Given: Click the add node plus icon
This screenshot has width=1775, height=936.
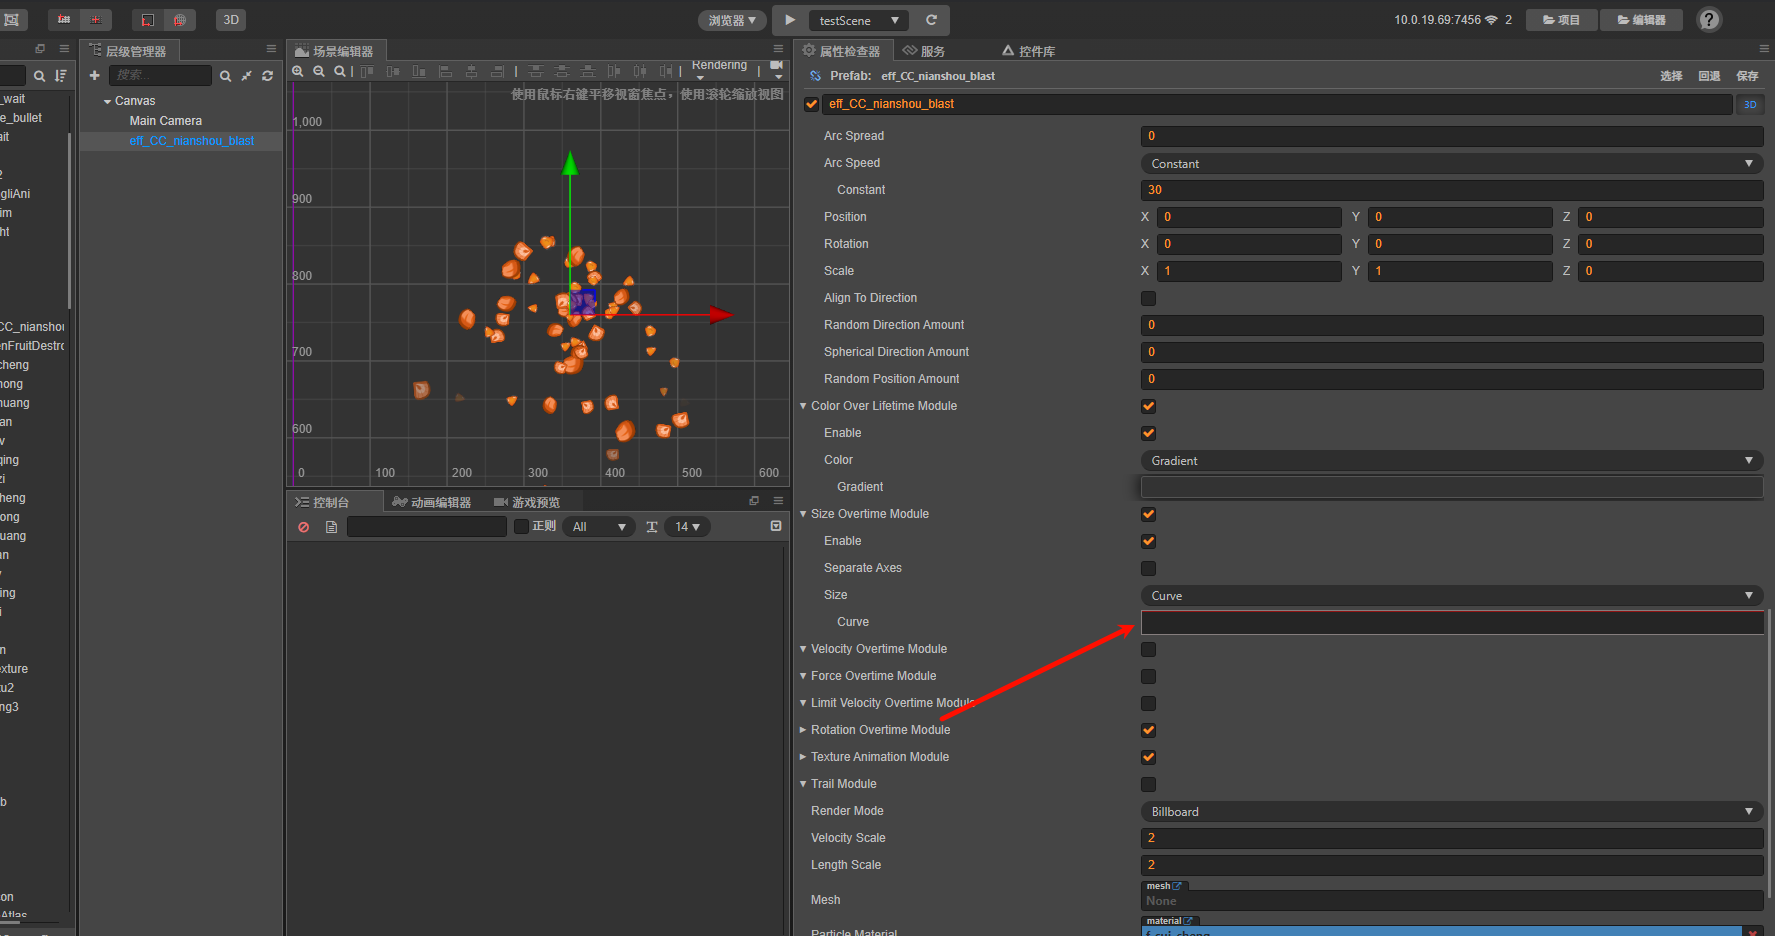Looking at the screenshot, I should [x=95, y=75].
